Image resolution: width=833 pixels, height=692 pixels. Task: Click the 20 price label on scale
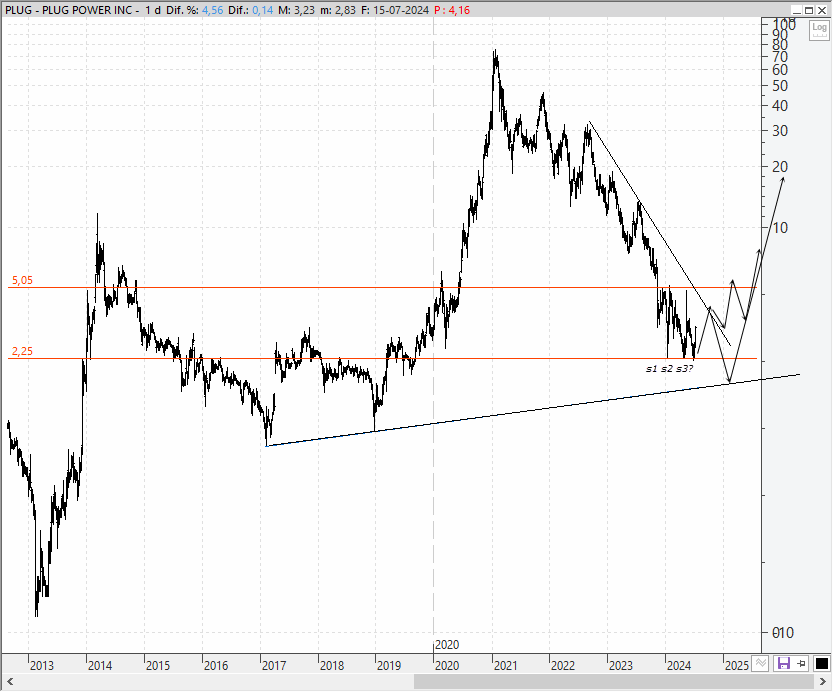(x=779, y=167)
